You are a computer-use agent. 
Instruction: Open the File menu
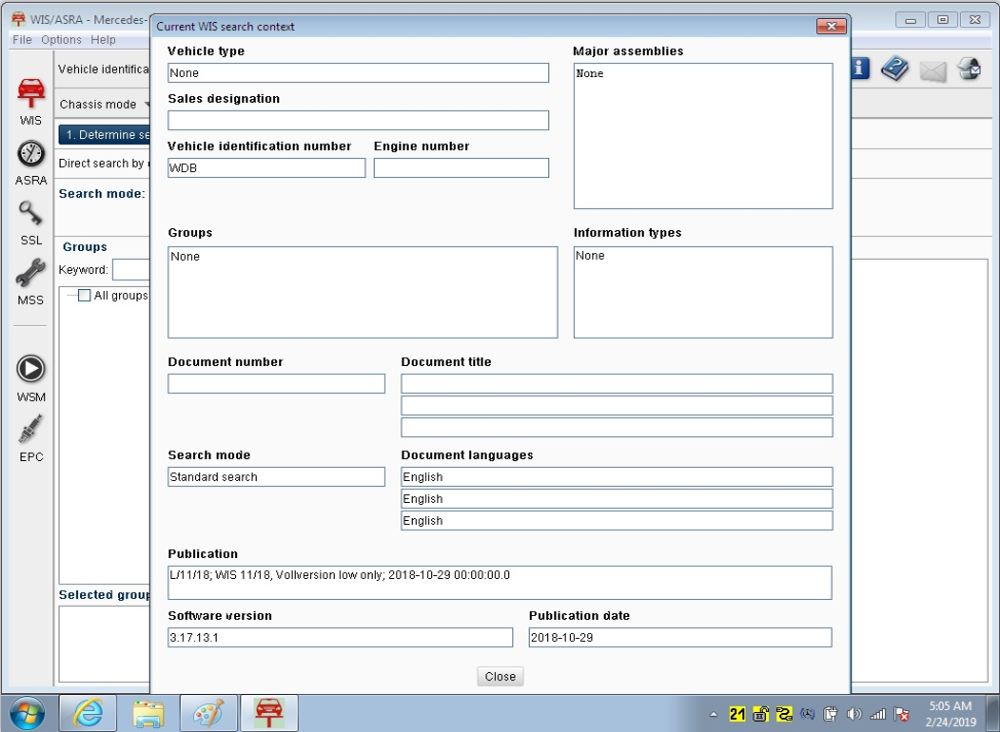point(22,40)
